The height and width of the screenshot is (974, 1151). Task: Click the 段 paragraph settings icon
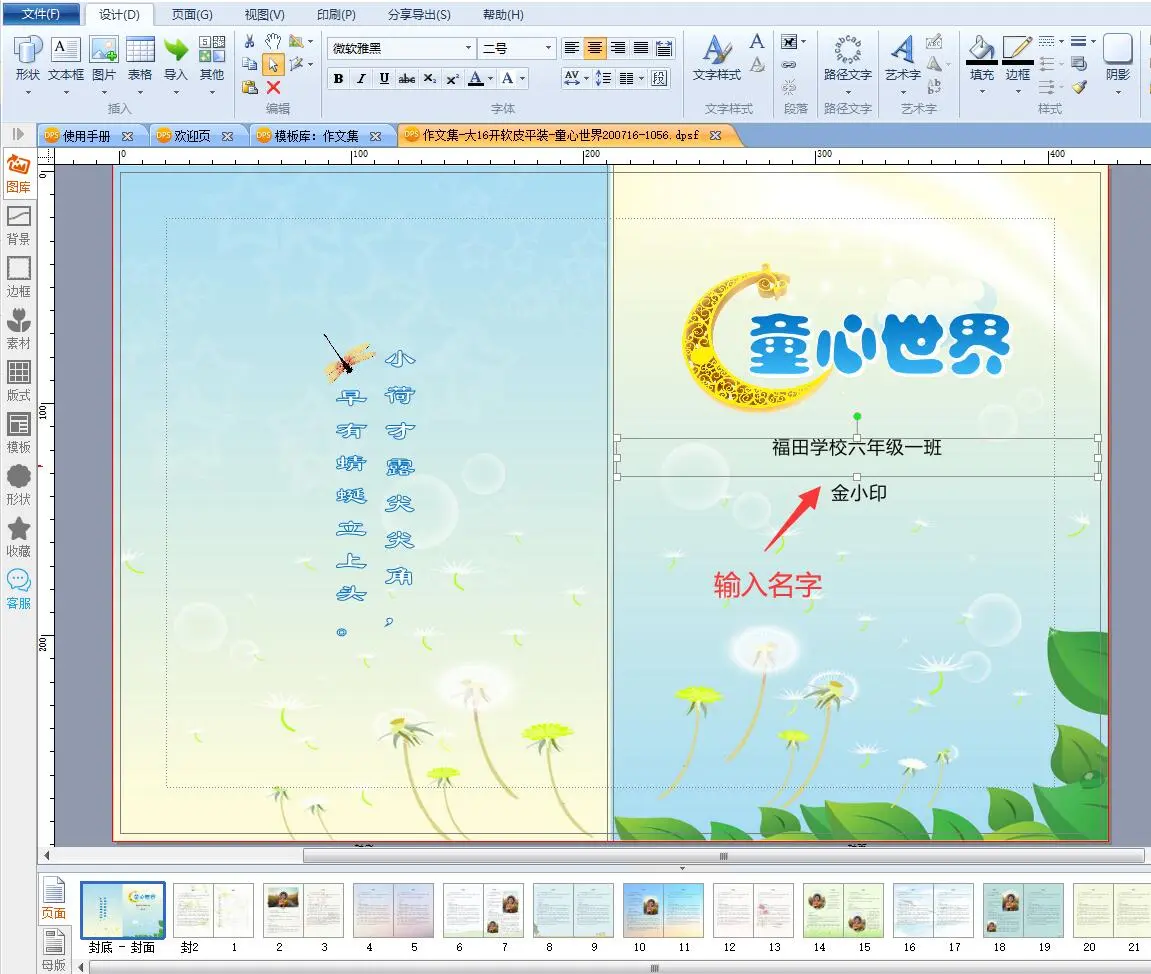tap(659, 78)
